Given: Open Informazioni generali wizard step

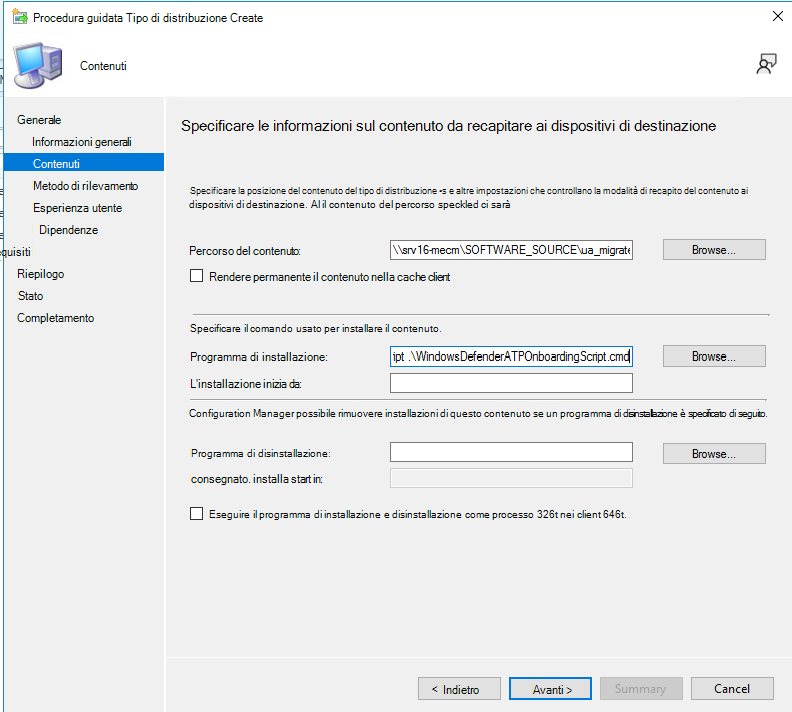Looking at the screenshot, I should tap(82, 142).
